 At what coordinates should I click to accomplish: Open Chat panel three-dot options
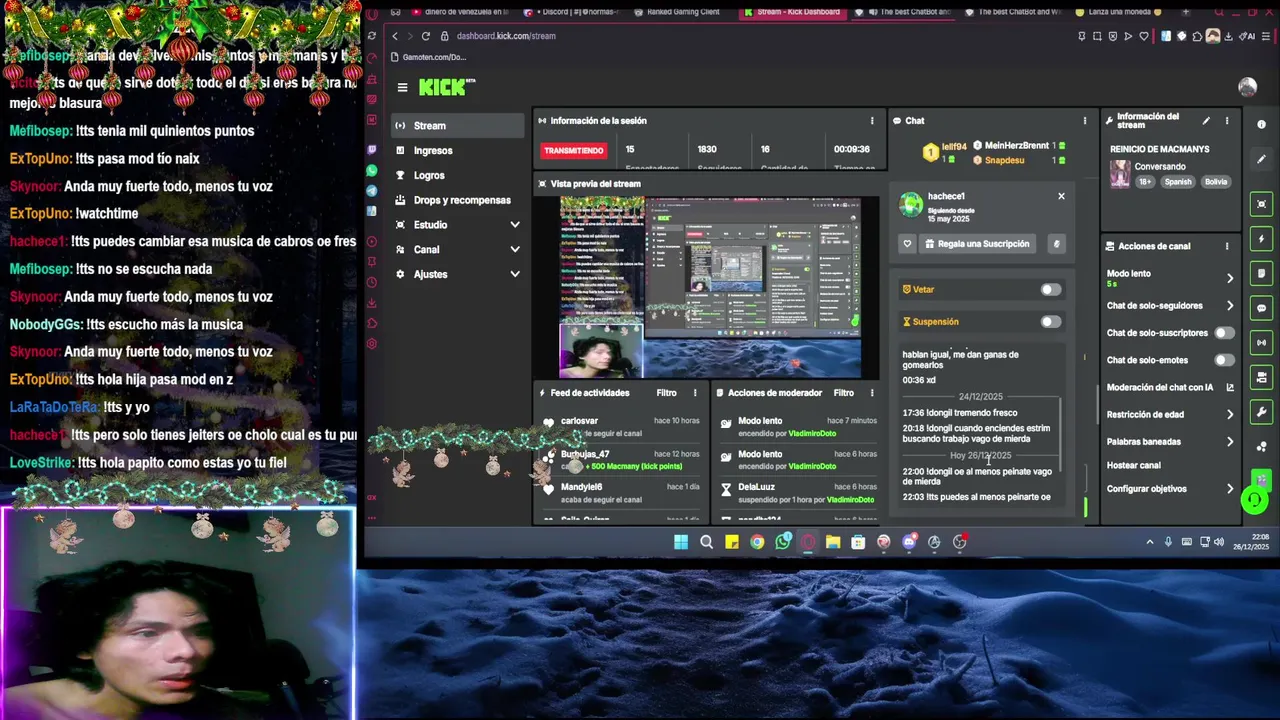(1085, 121)
